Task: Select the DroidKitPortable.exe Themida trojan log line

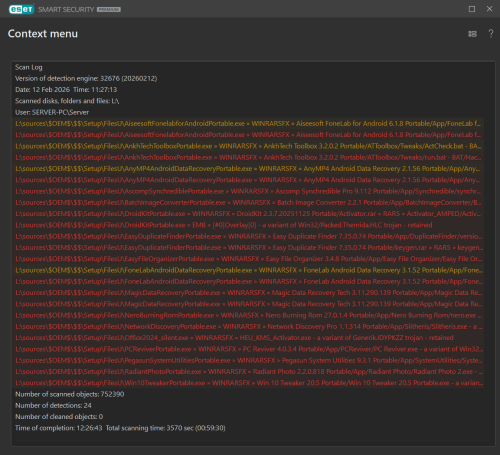Action: pyautogui.click(x=248, y=225)
